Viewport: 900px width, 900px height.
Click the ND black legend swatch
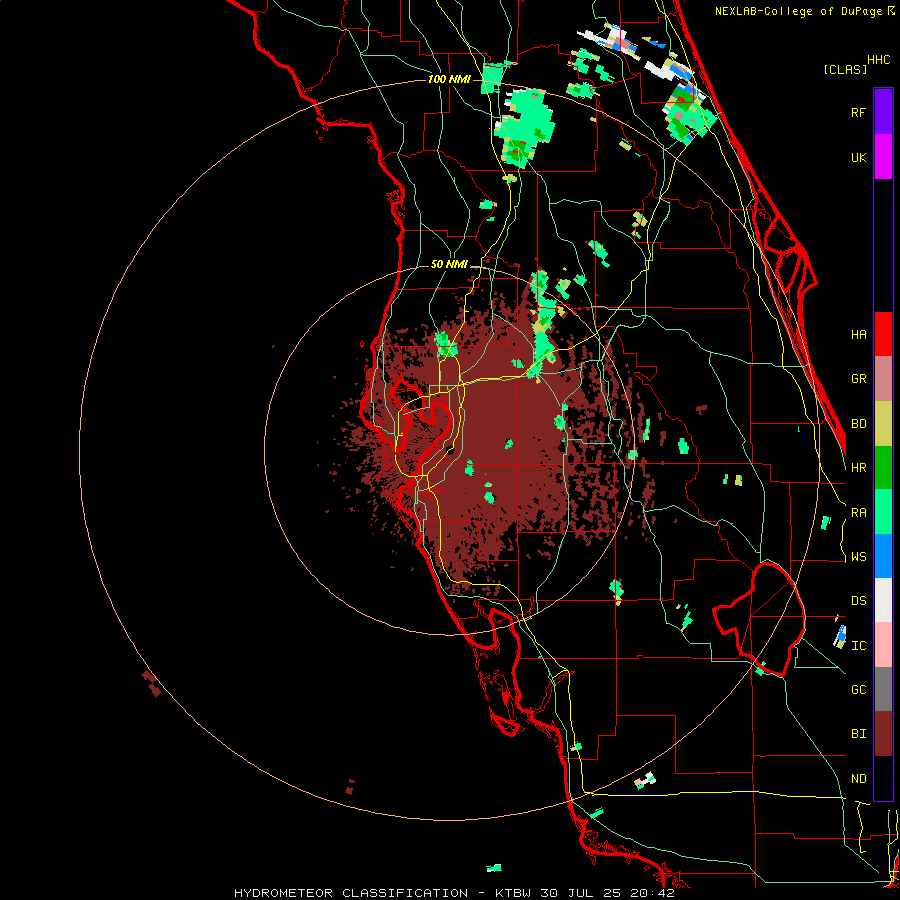coord(883,778)
